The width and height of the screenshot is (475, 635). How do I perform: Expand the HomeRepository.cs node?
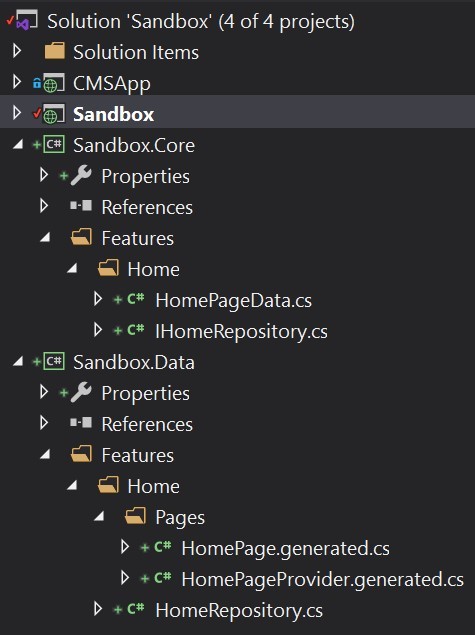[98, 609]
